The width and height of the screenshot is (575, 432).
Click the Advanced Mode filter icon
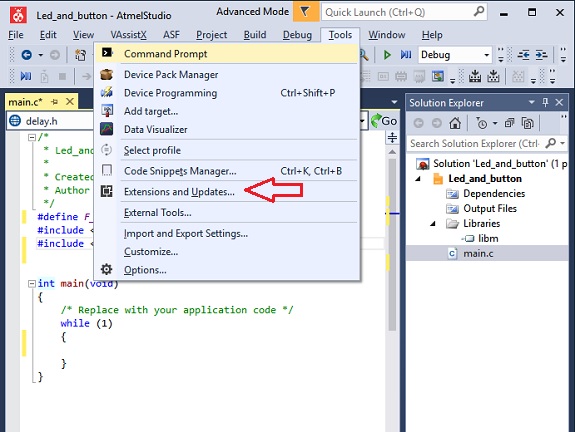305,12
